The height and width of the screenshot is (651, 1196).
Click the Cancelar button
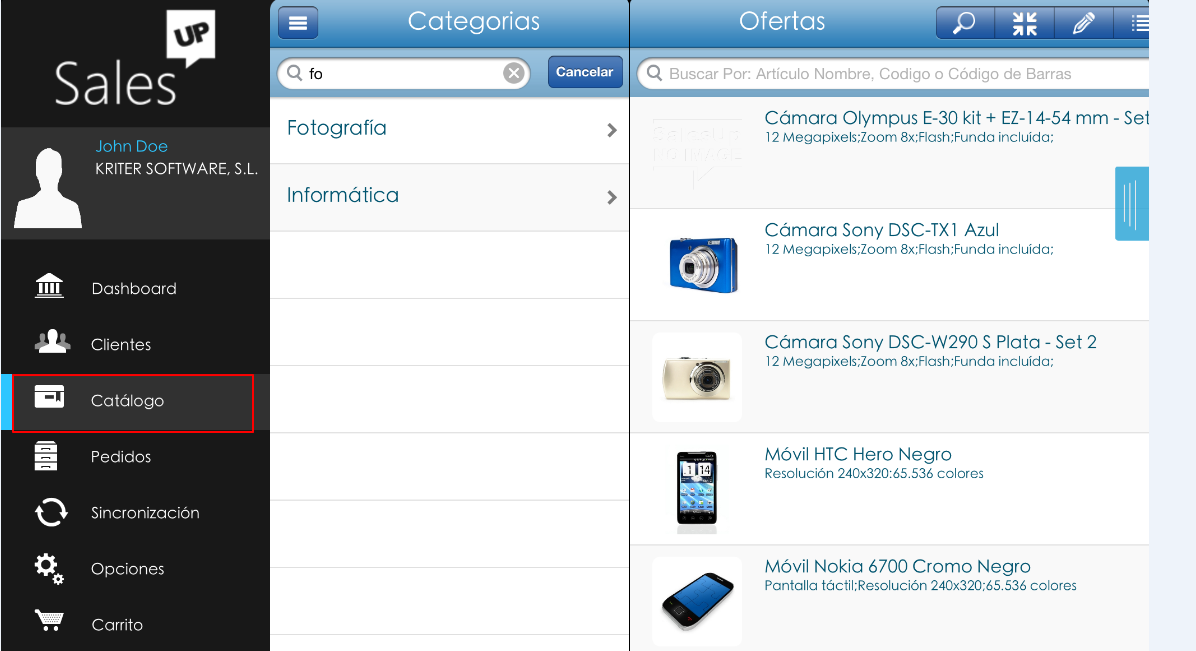585,72
